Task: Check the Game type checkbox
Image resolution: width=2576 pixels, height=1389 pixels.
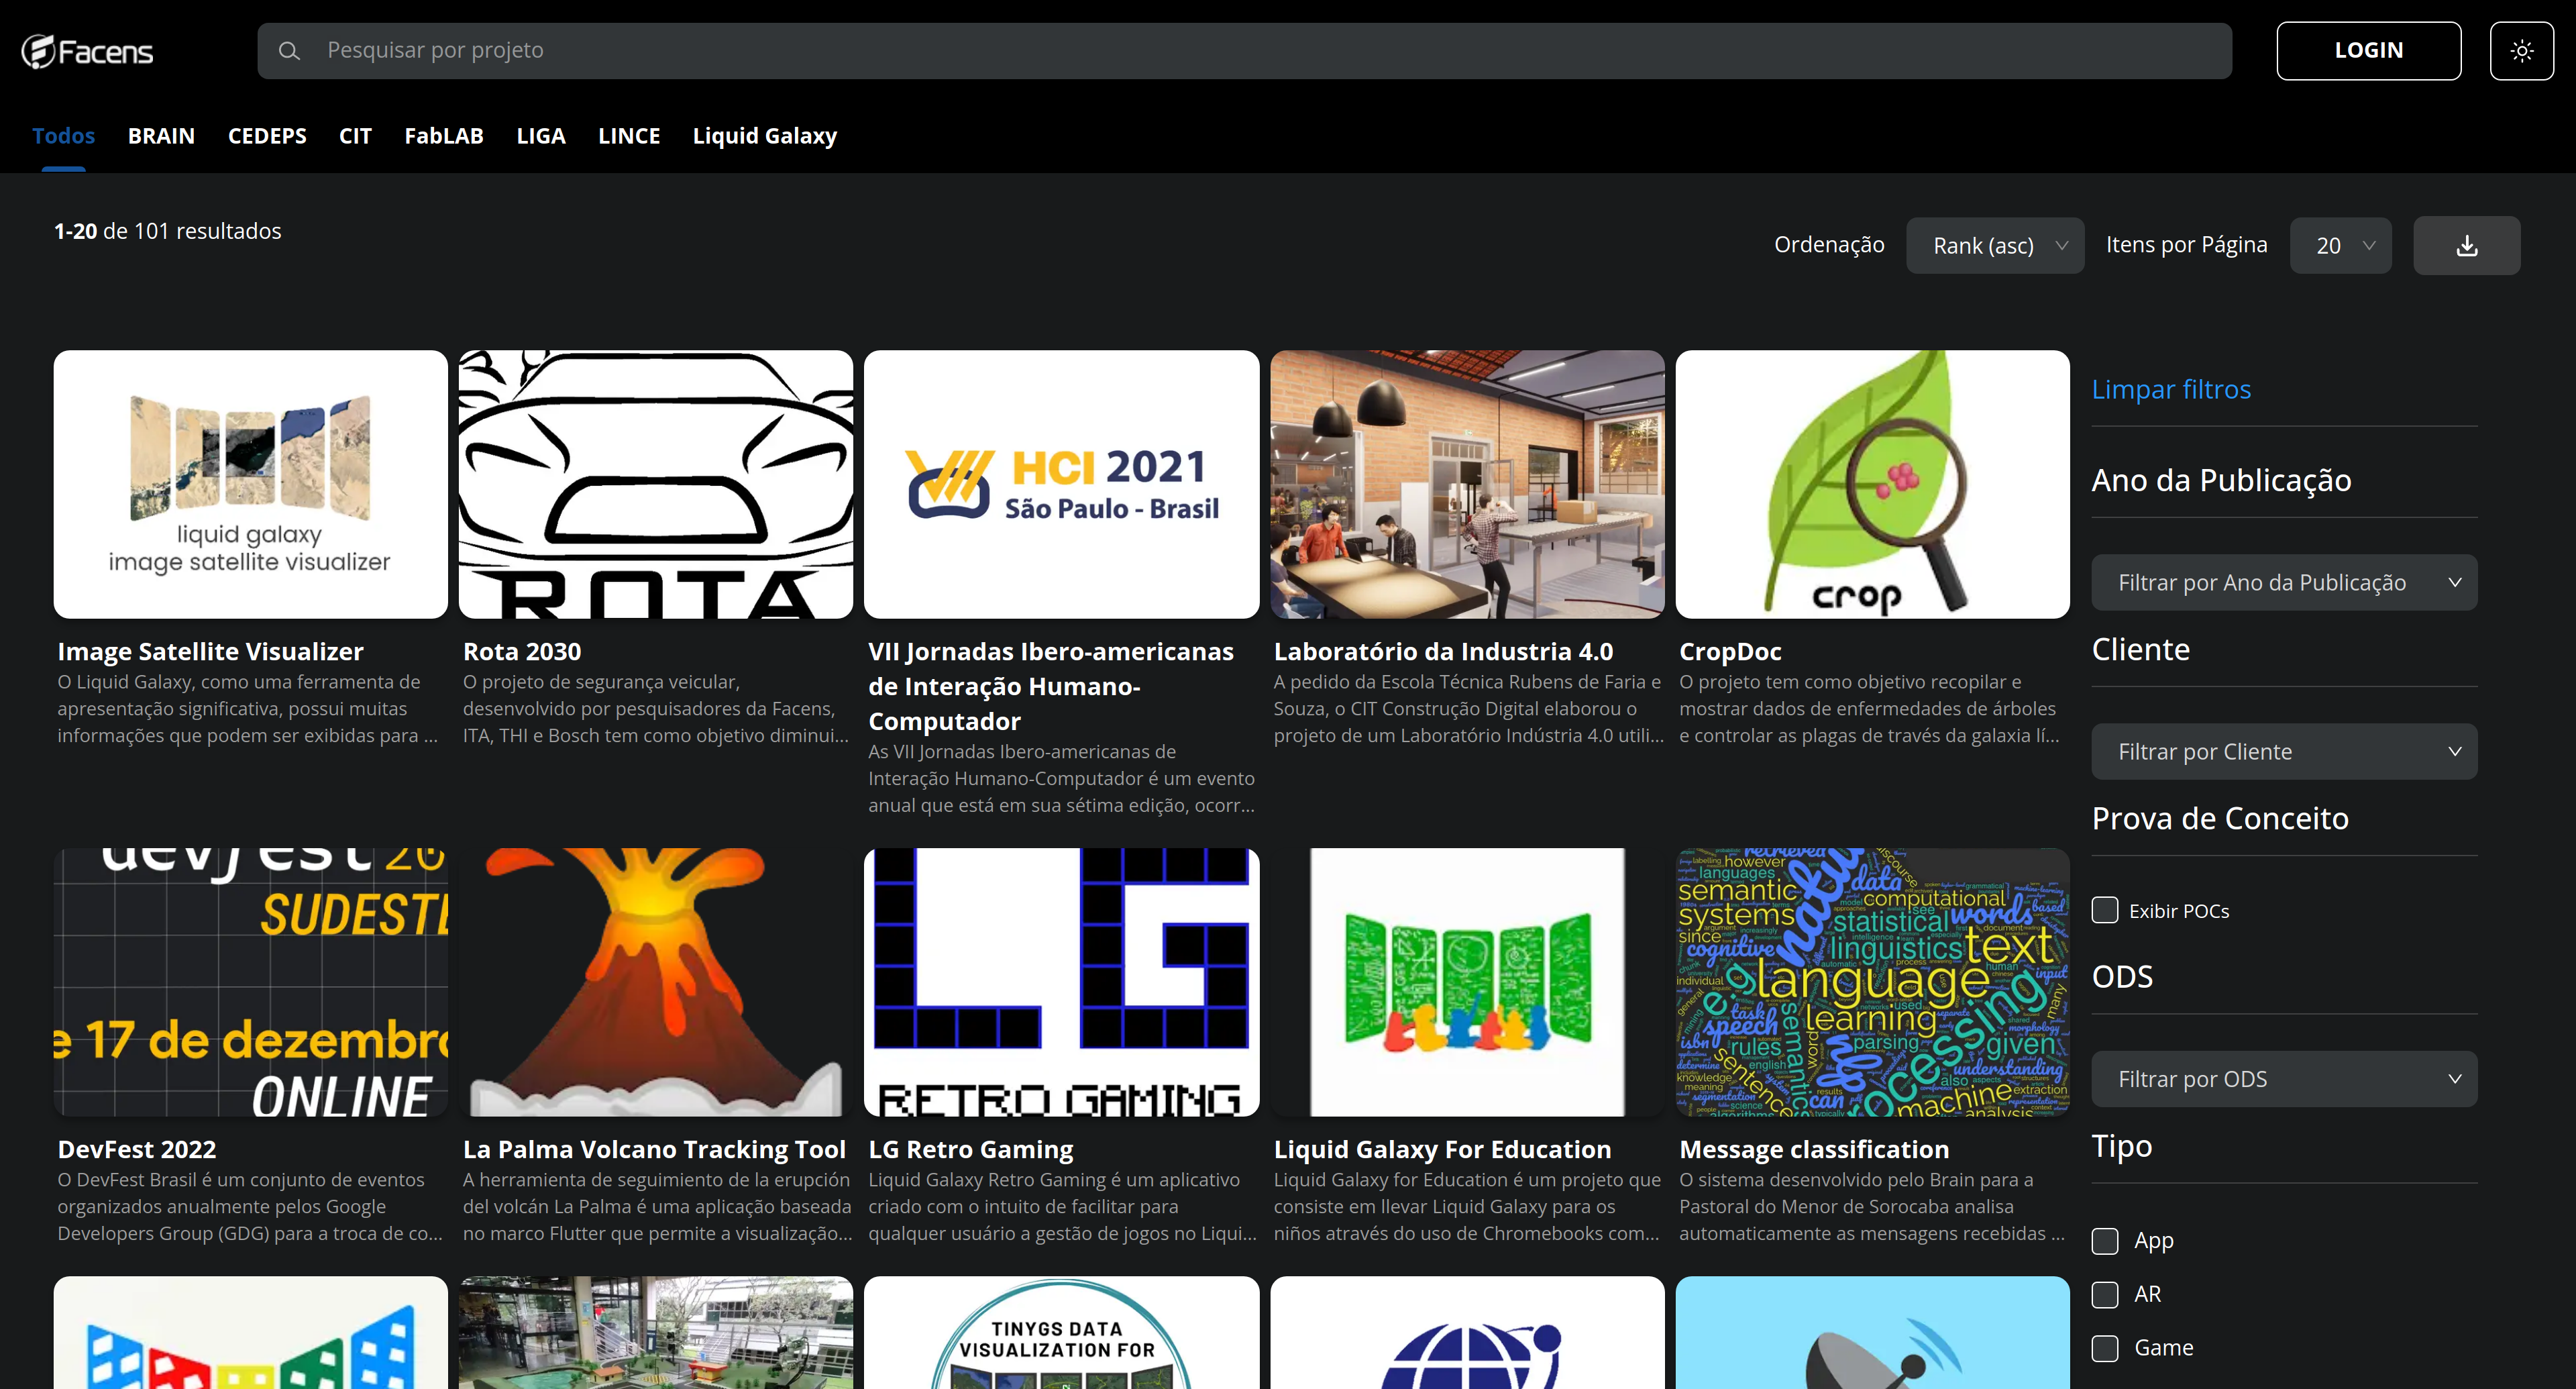Action: 2104,1349
